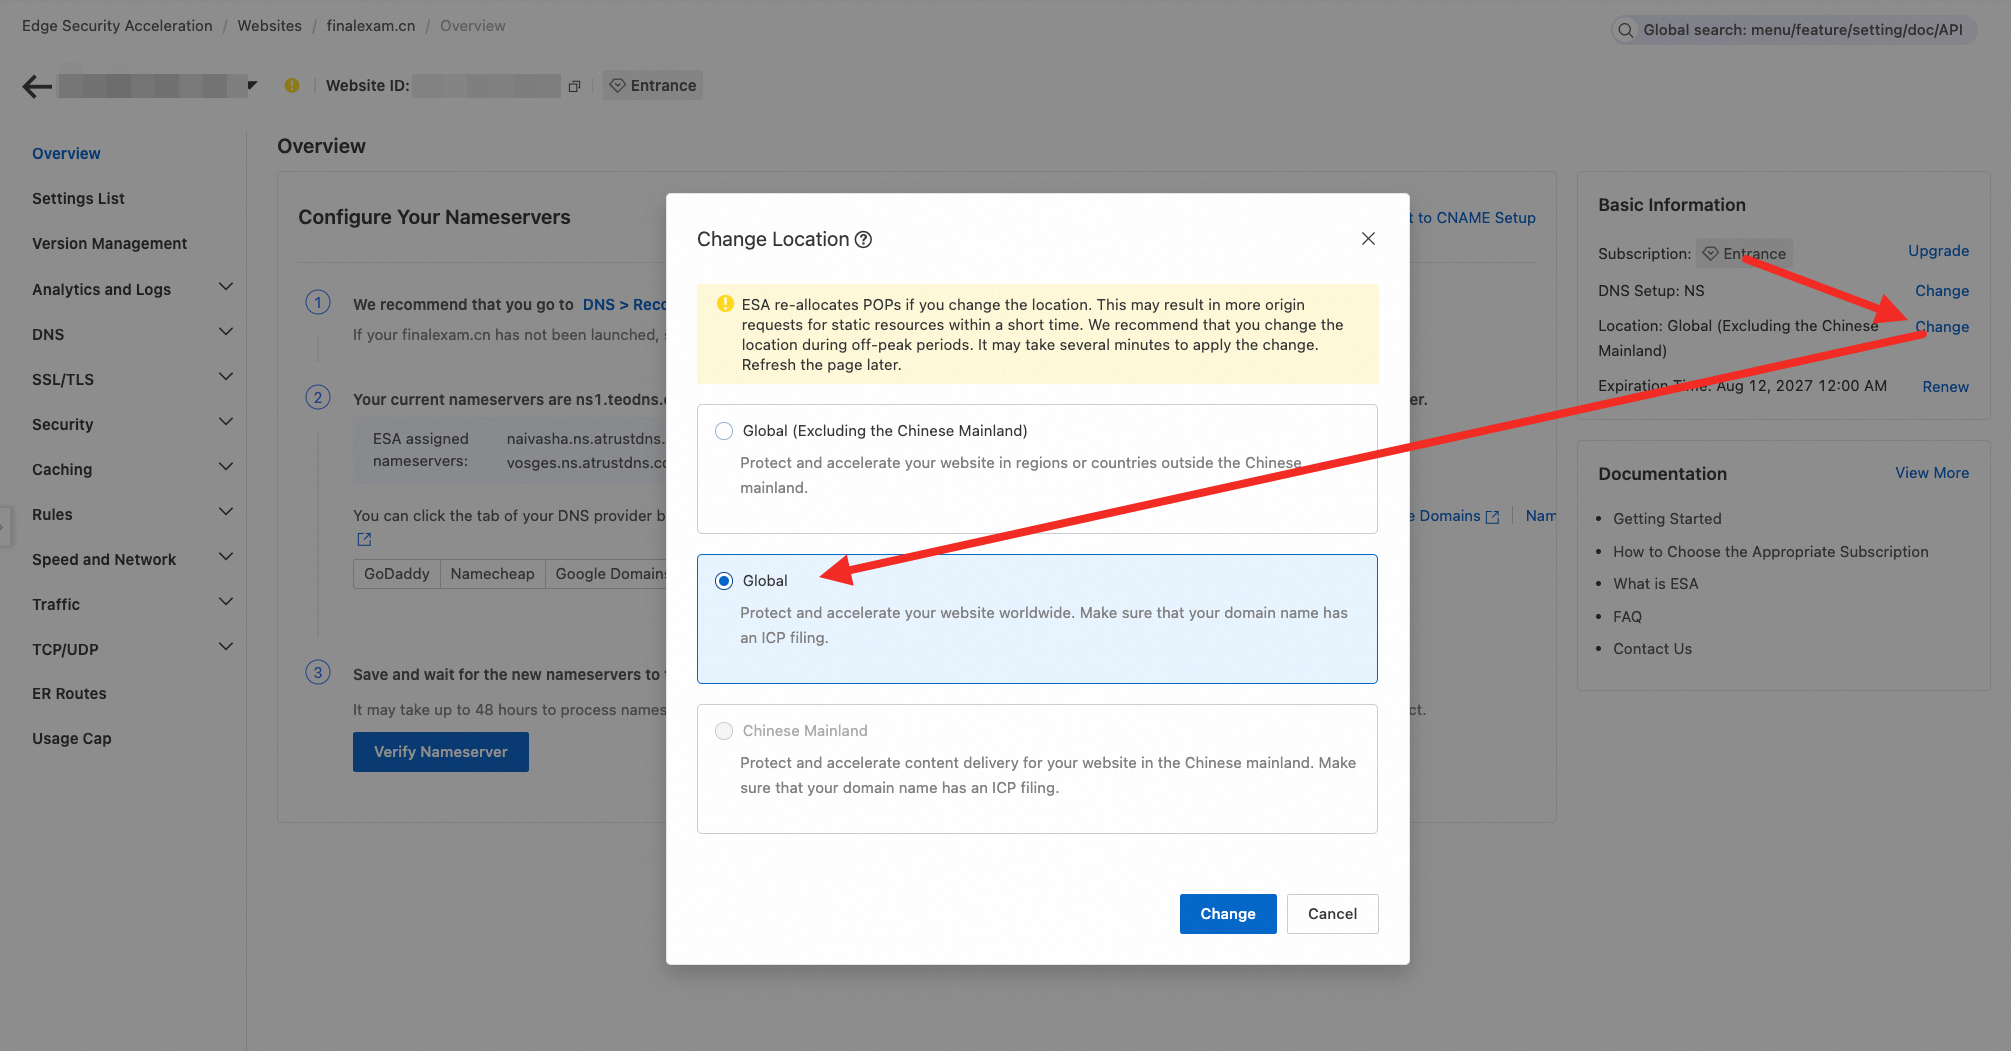2011x1051 pixels.
Task: Click the Verify Nameserver button
Action: 440,752
